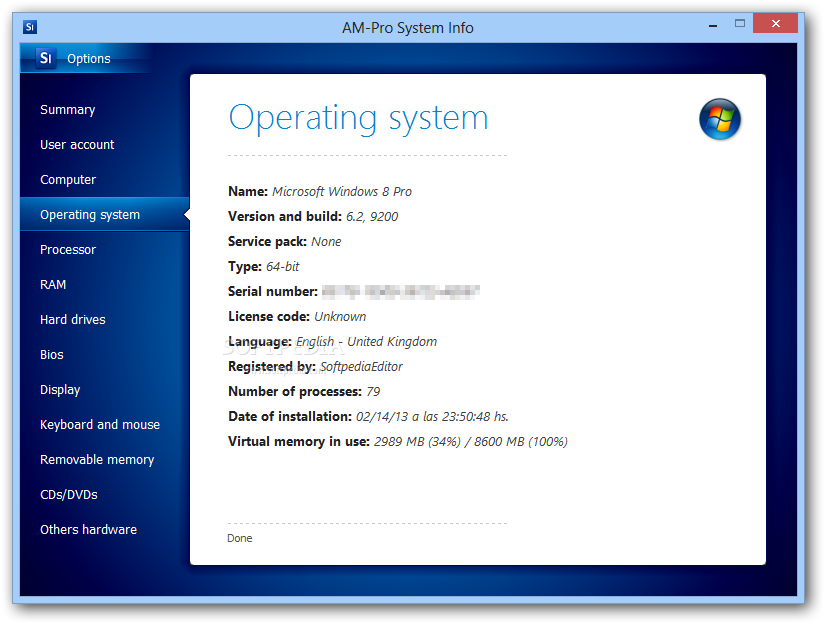Click the Windows logo orb icon
This screenshot has width=825, height=624.
719,119
